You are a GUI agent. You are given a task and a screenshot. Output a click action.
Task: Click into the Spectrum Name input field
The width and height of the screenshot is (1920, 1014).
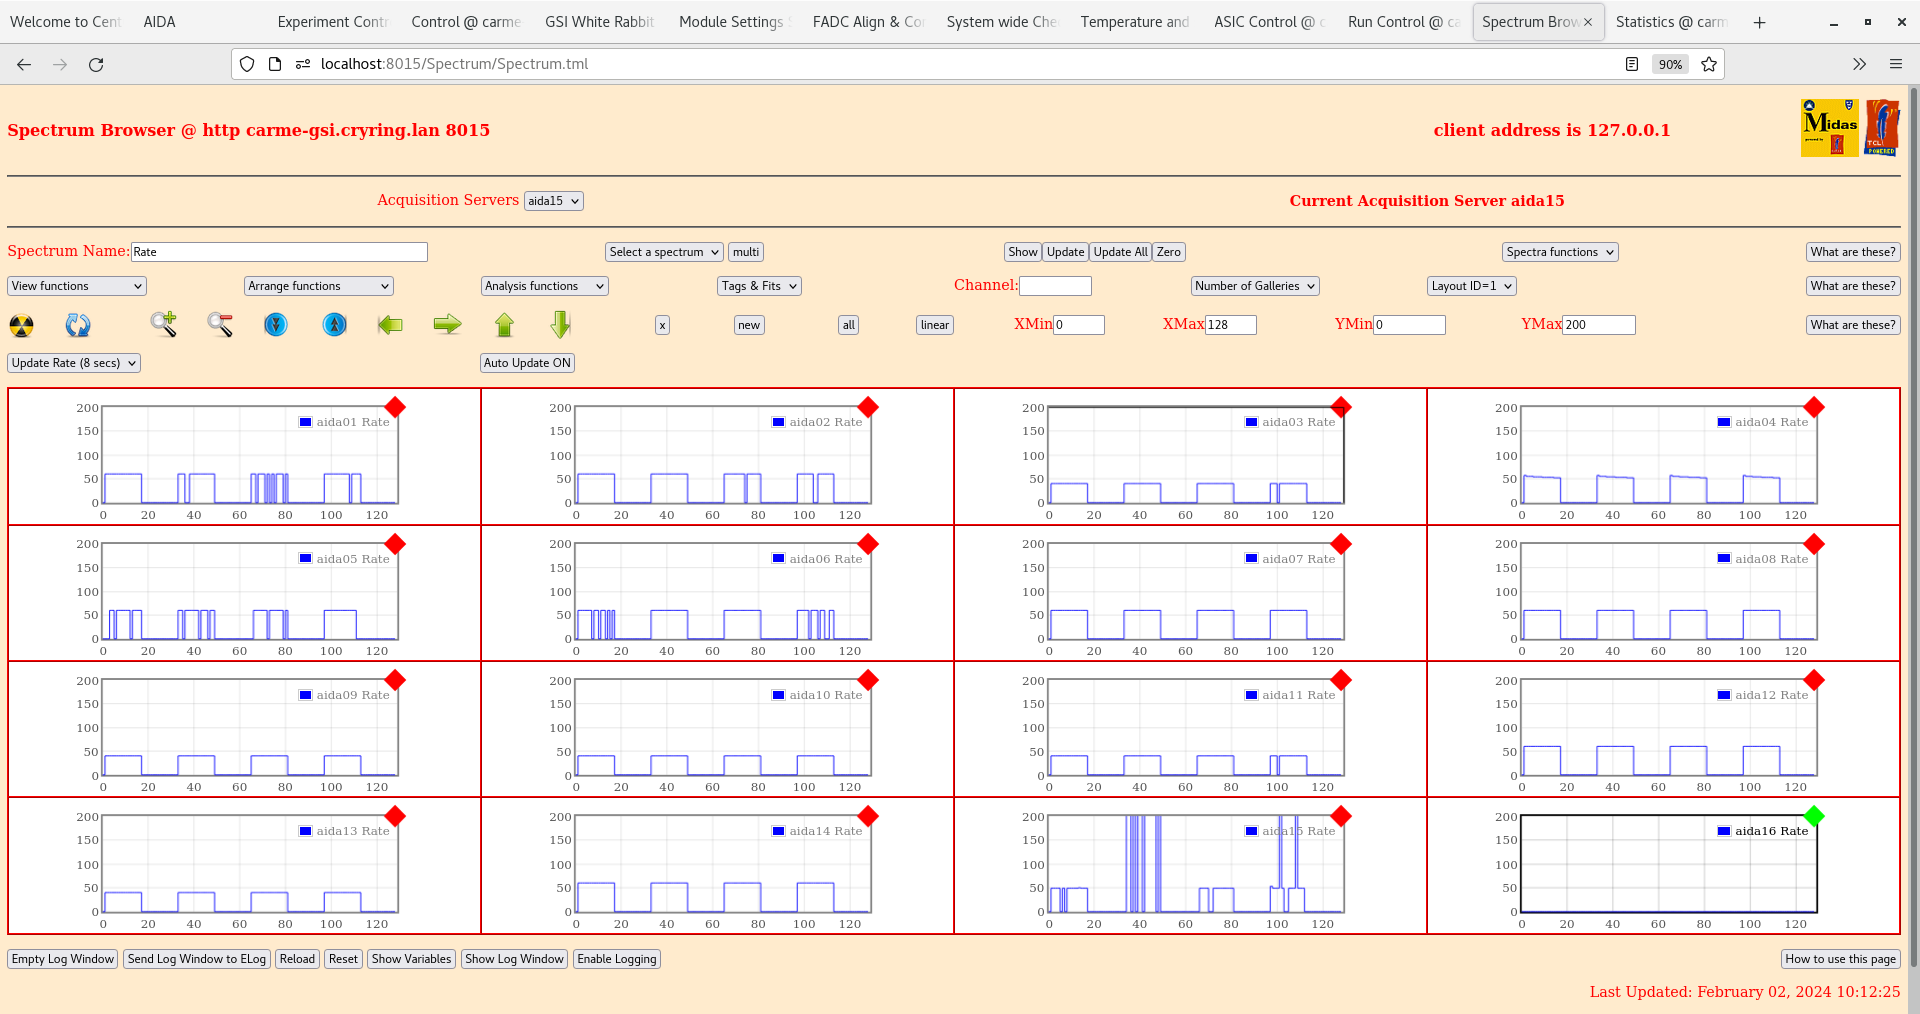point(279,252)
